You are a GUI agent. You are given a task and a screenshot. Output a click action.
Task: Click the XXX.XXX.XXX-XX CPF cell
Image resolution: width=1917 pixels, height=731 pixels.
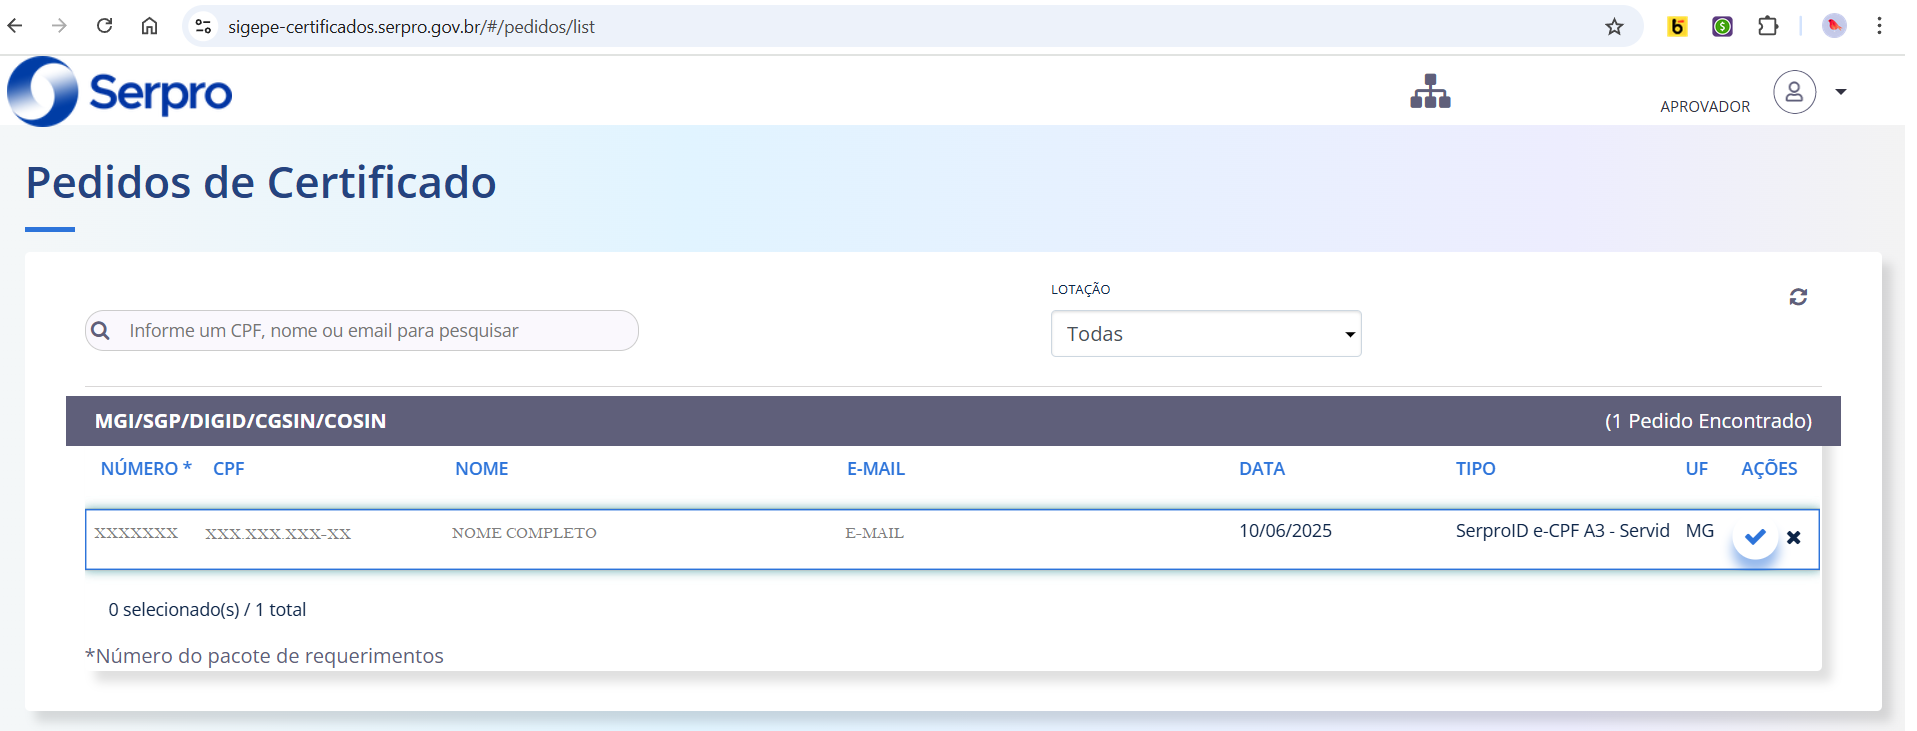tap(278, 534)
